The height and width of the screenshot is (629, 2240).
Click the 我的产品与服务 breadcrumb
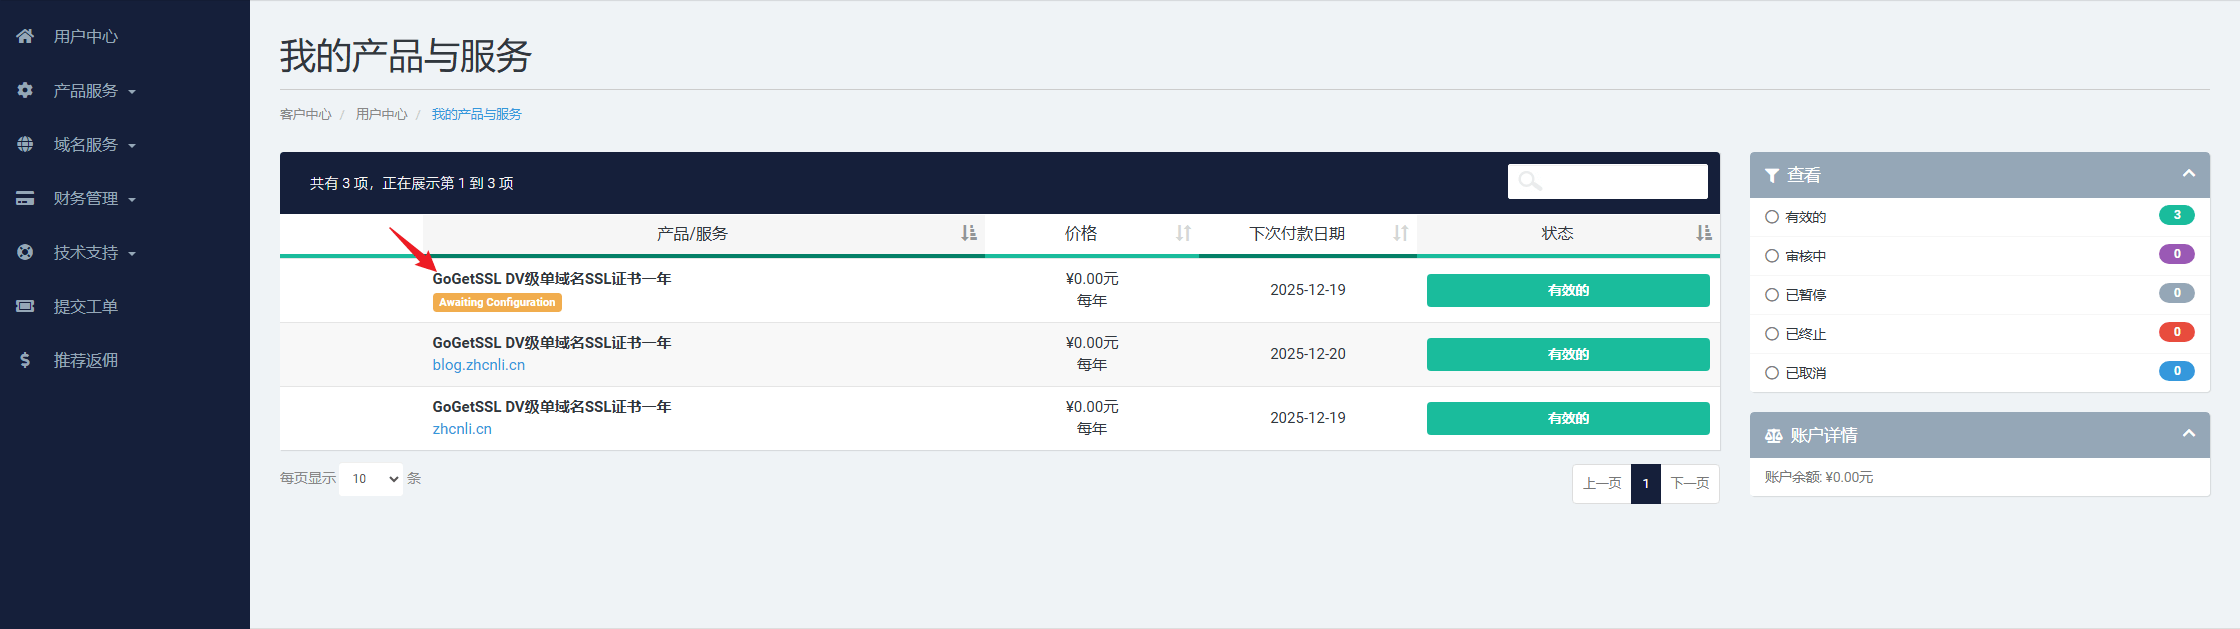(x=477, y=114)
